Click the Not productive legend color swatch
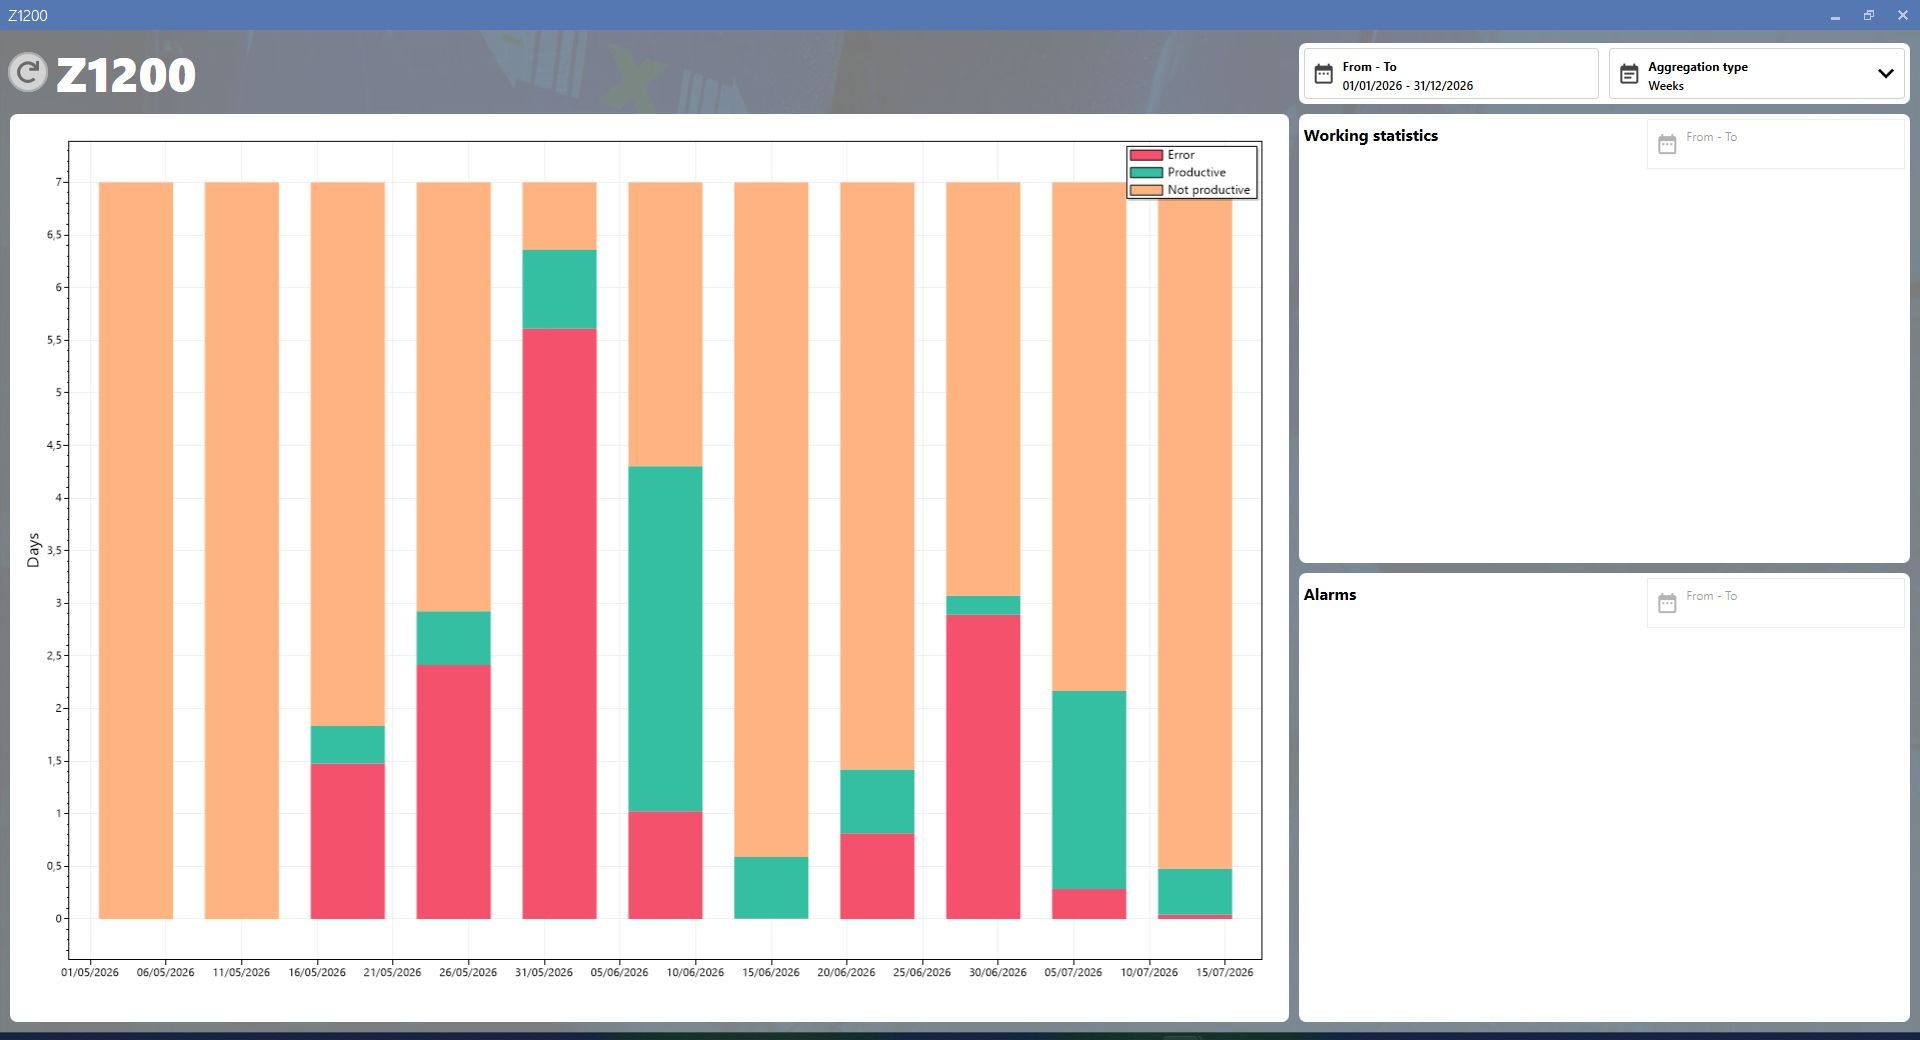The height and width of the screenshot is (1040, 1920). coord(1146,190)
